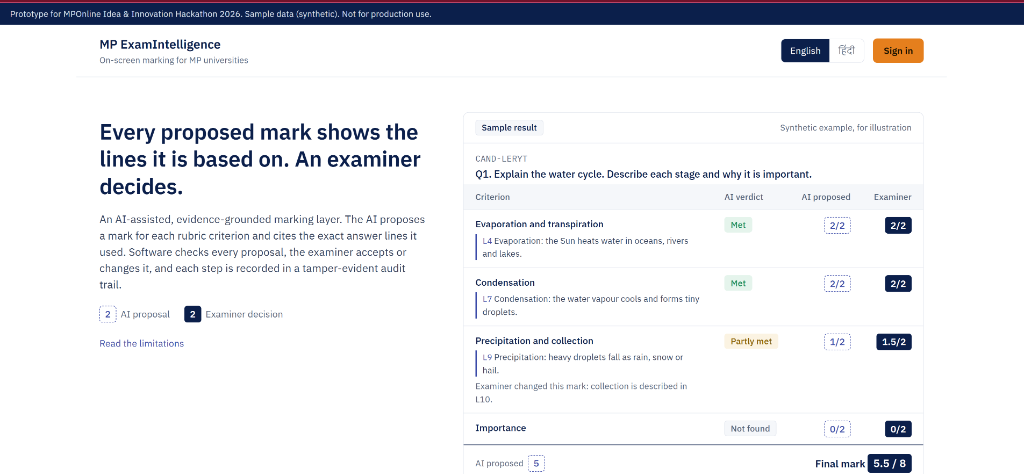Viewport: 1024px width, 474px height.
Task: Click examiner mark 2/2 for Condensation row
Action: click(898, 283)
